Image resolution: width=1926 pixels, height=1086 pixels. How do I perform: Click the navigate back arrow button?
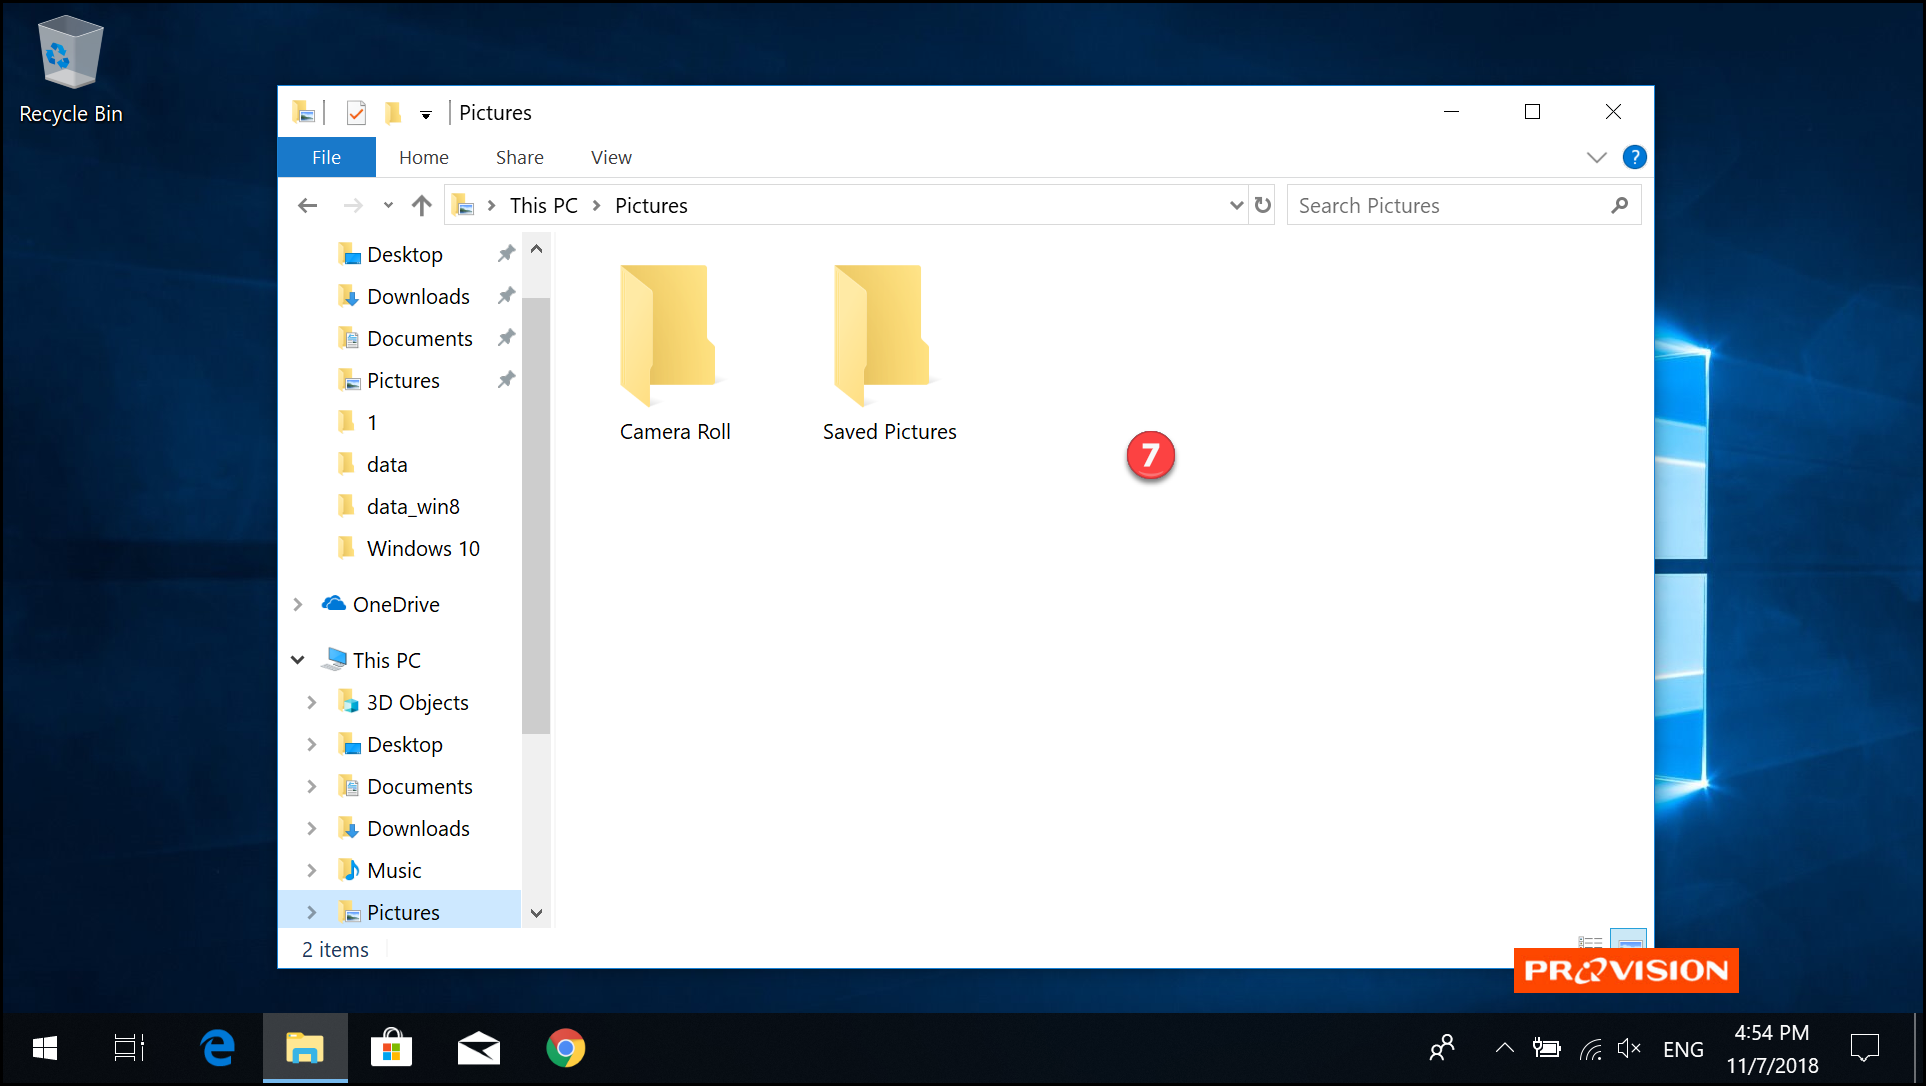point(306,205)
